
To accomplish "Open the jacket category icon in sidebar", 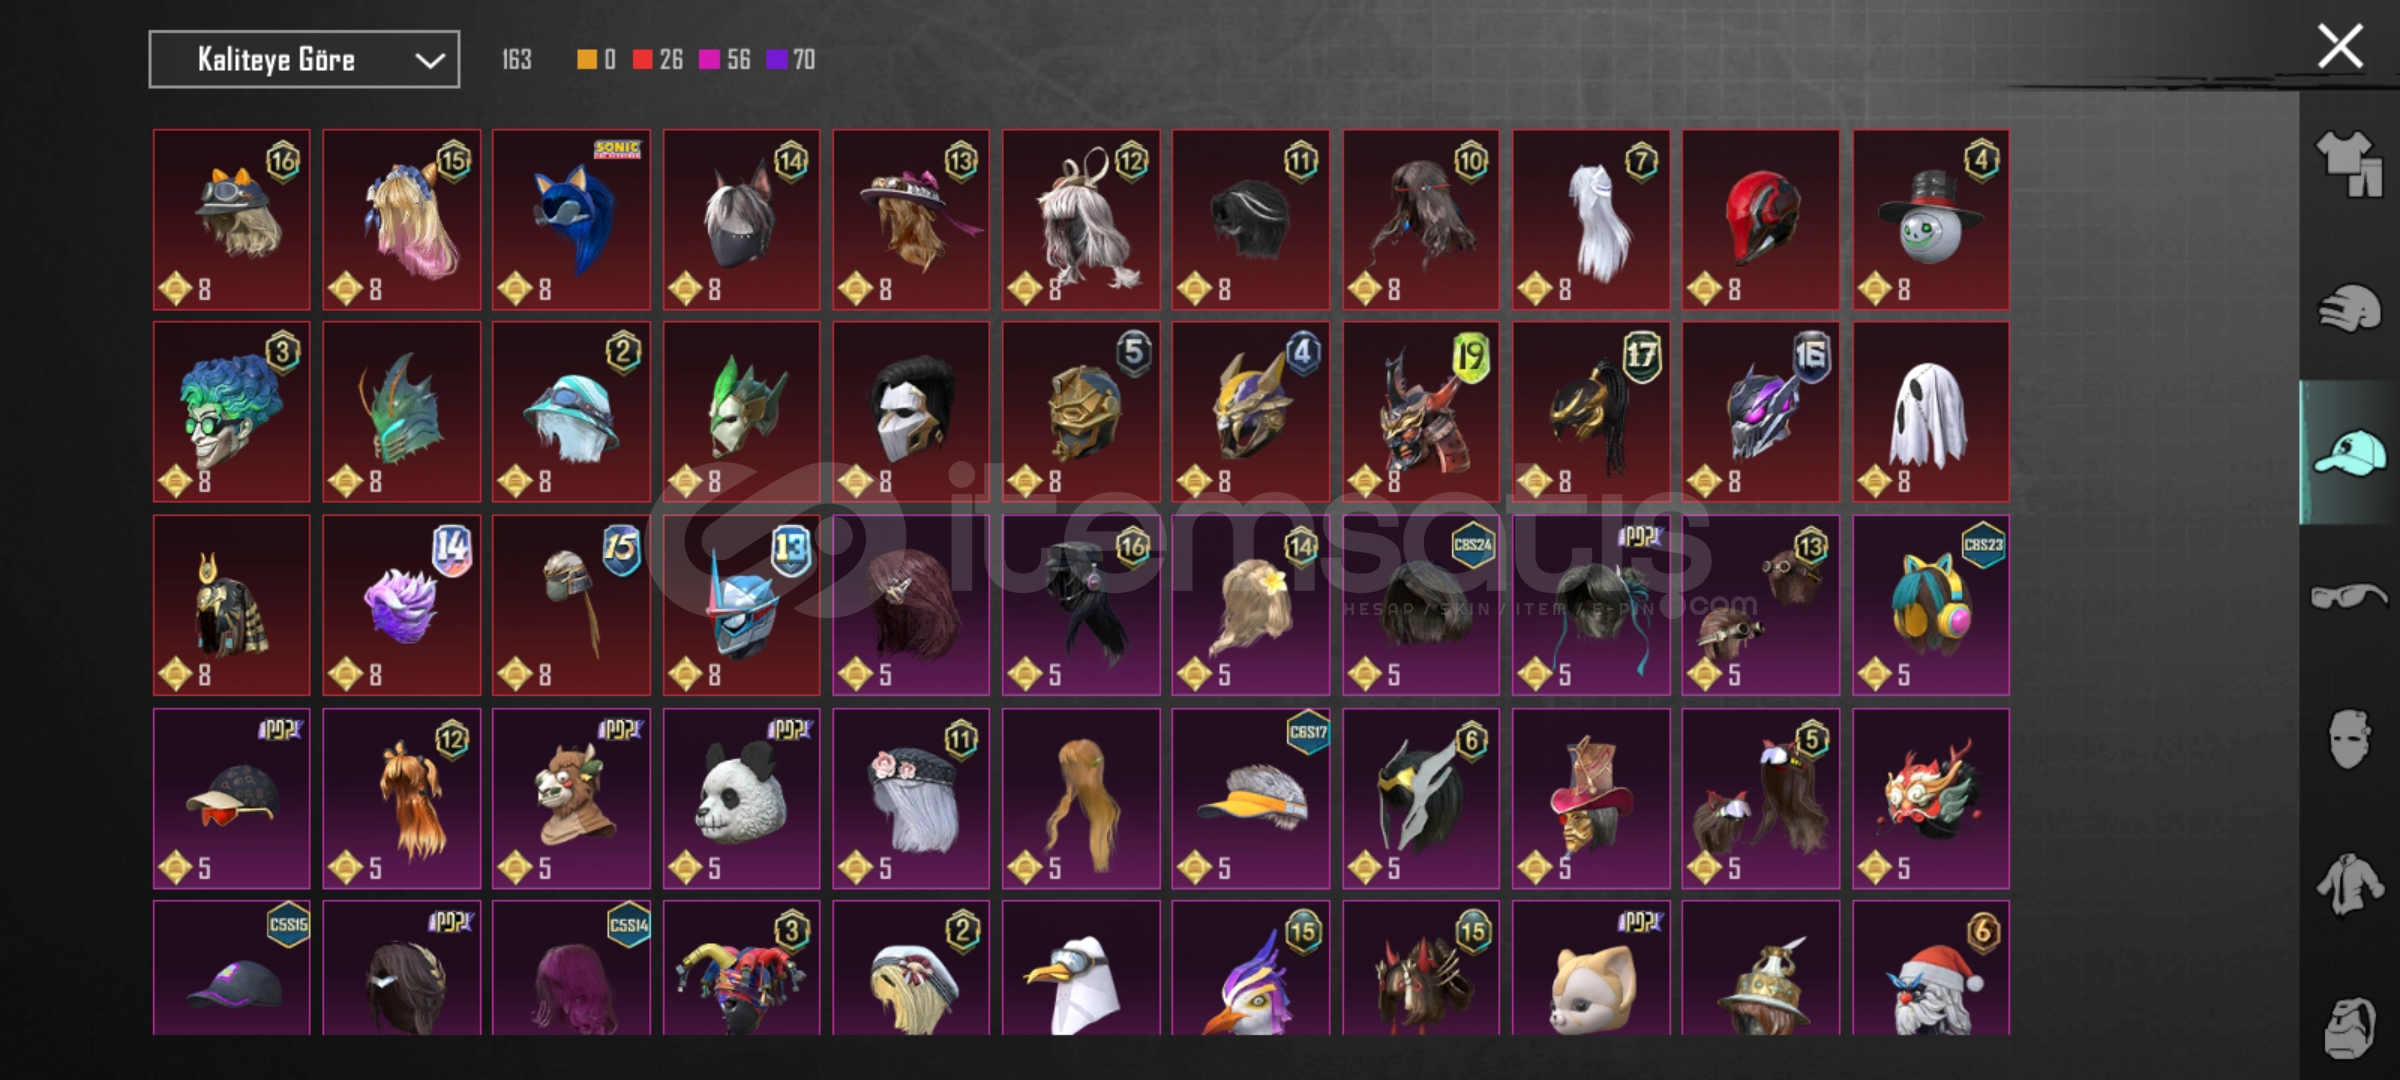I will (2349, 884).
